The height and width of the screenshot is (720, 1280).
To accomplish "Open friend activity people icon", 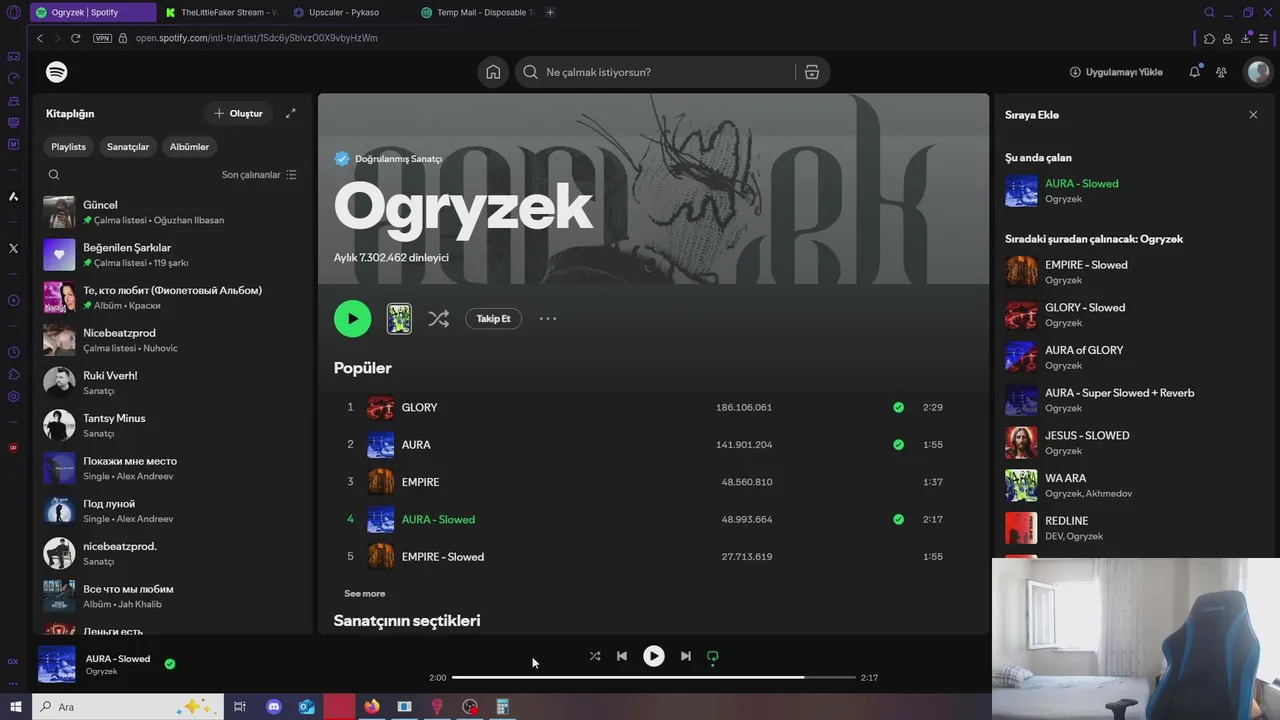I will click(1221, 72).
